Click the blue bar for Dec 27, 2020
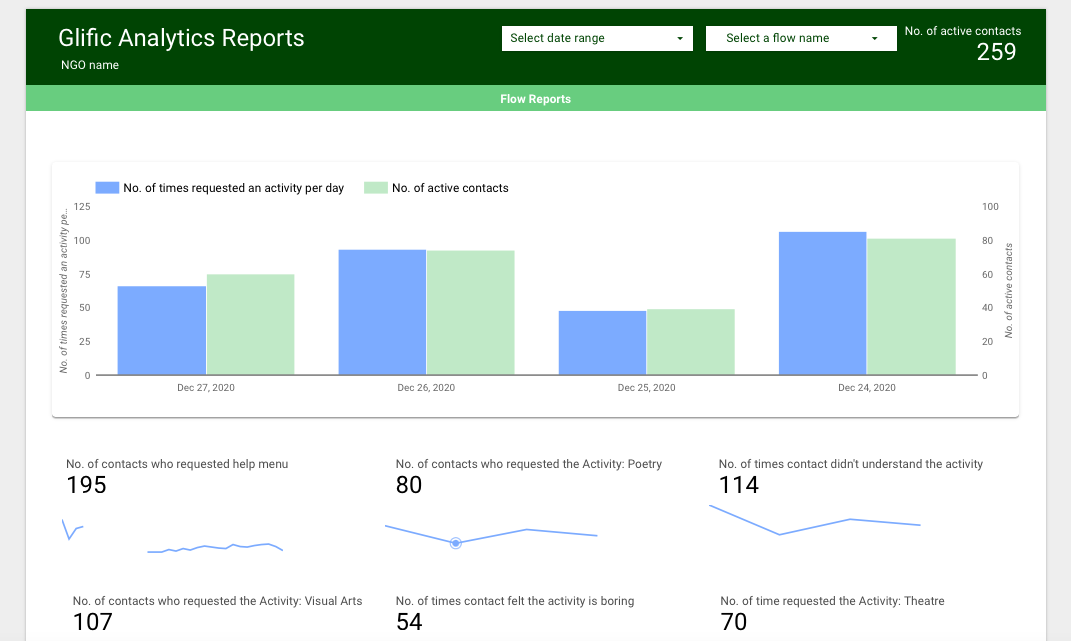The width and height of the screenshot is (1071, 641). tap(162, 330)
